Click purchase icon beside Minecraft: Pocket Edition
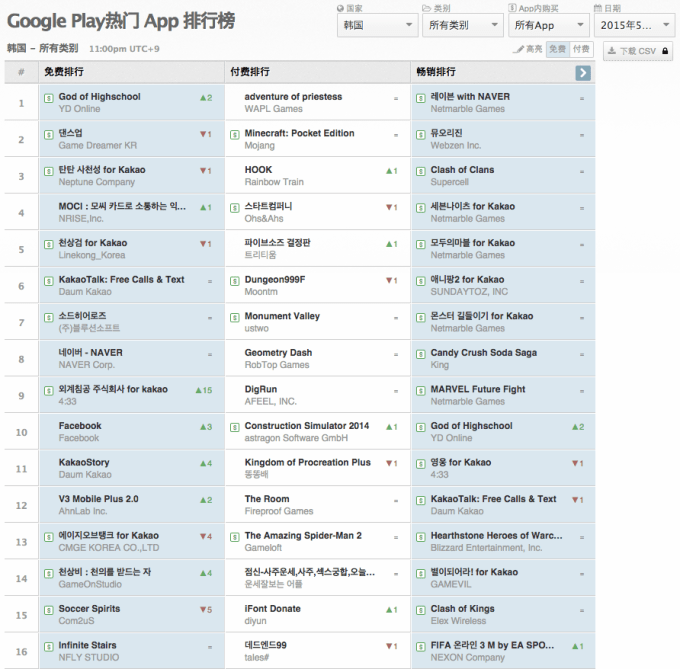 [235, 135]
